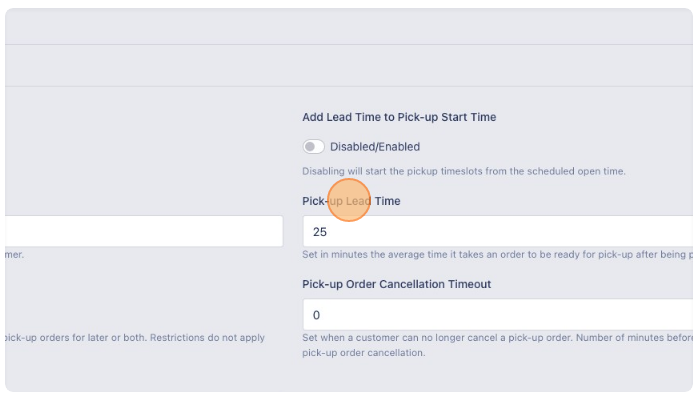Click the truncated 'mer.' text under the left field
The image size is (699, 401).
(15, 254)
